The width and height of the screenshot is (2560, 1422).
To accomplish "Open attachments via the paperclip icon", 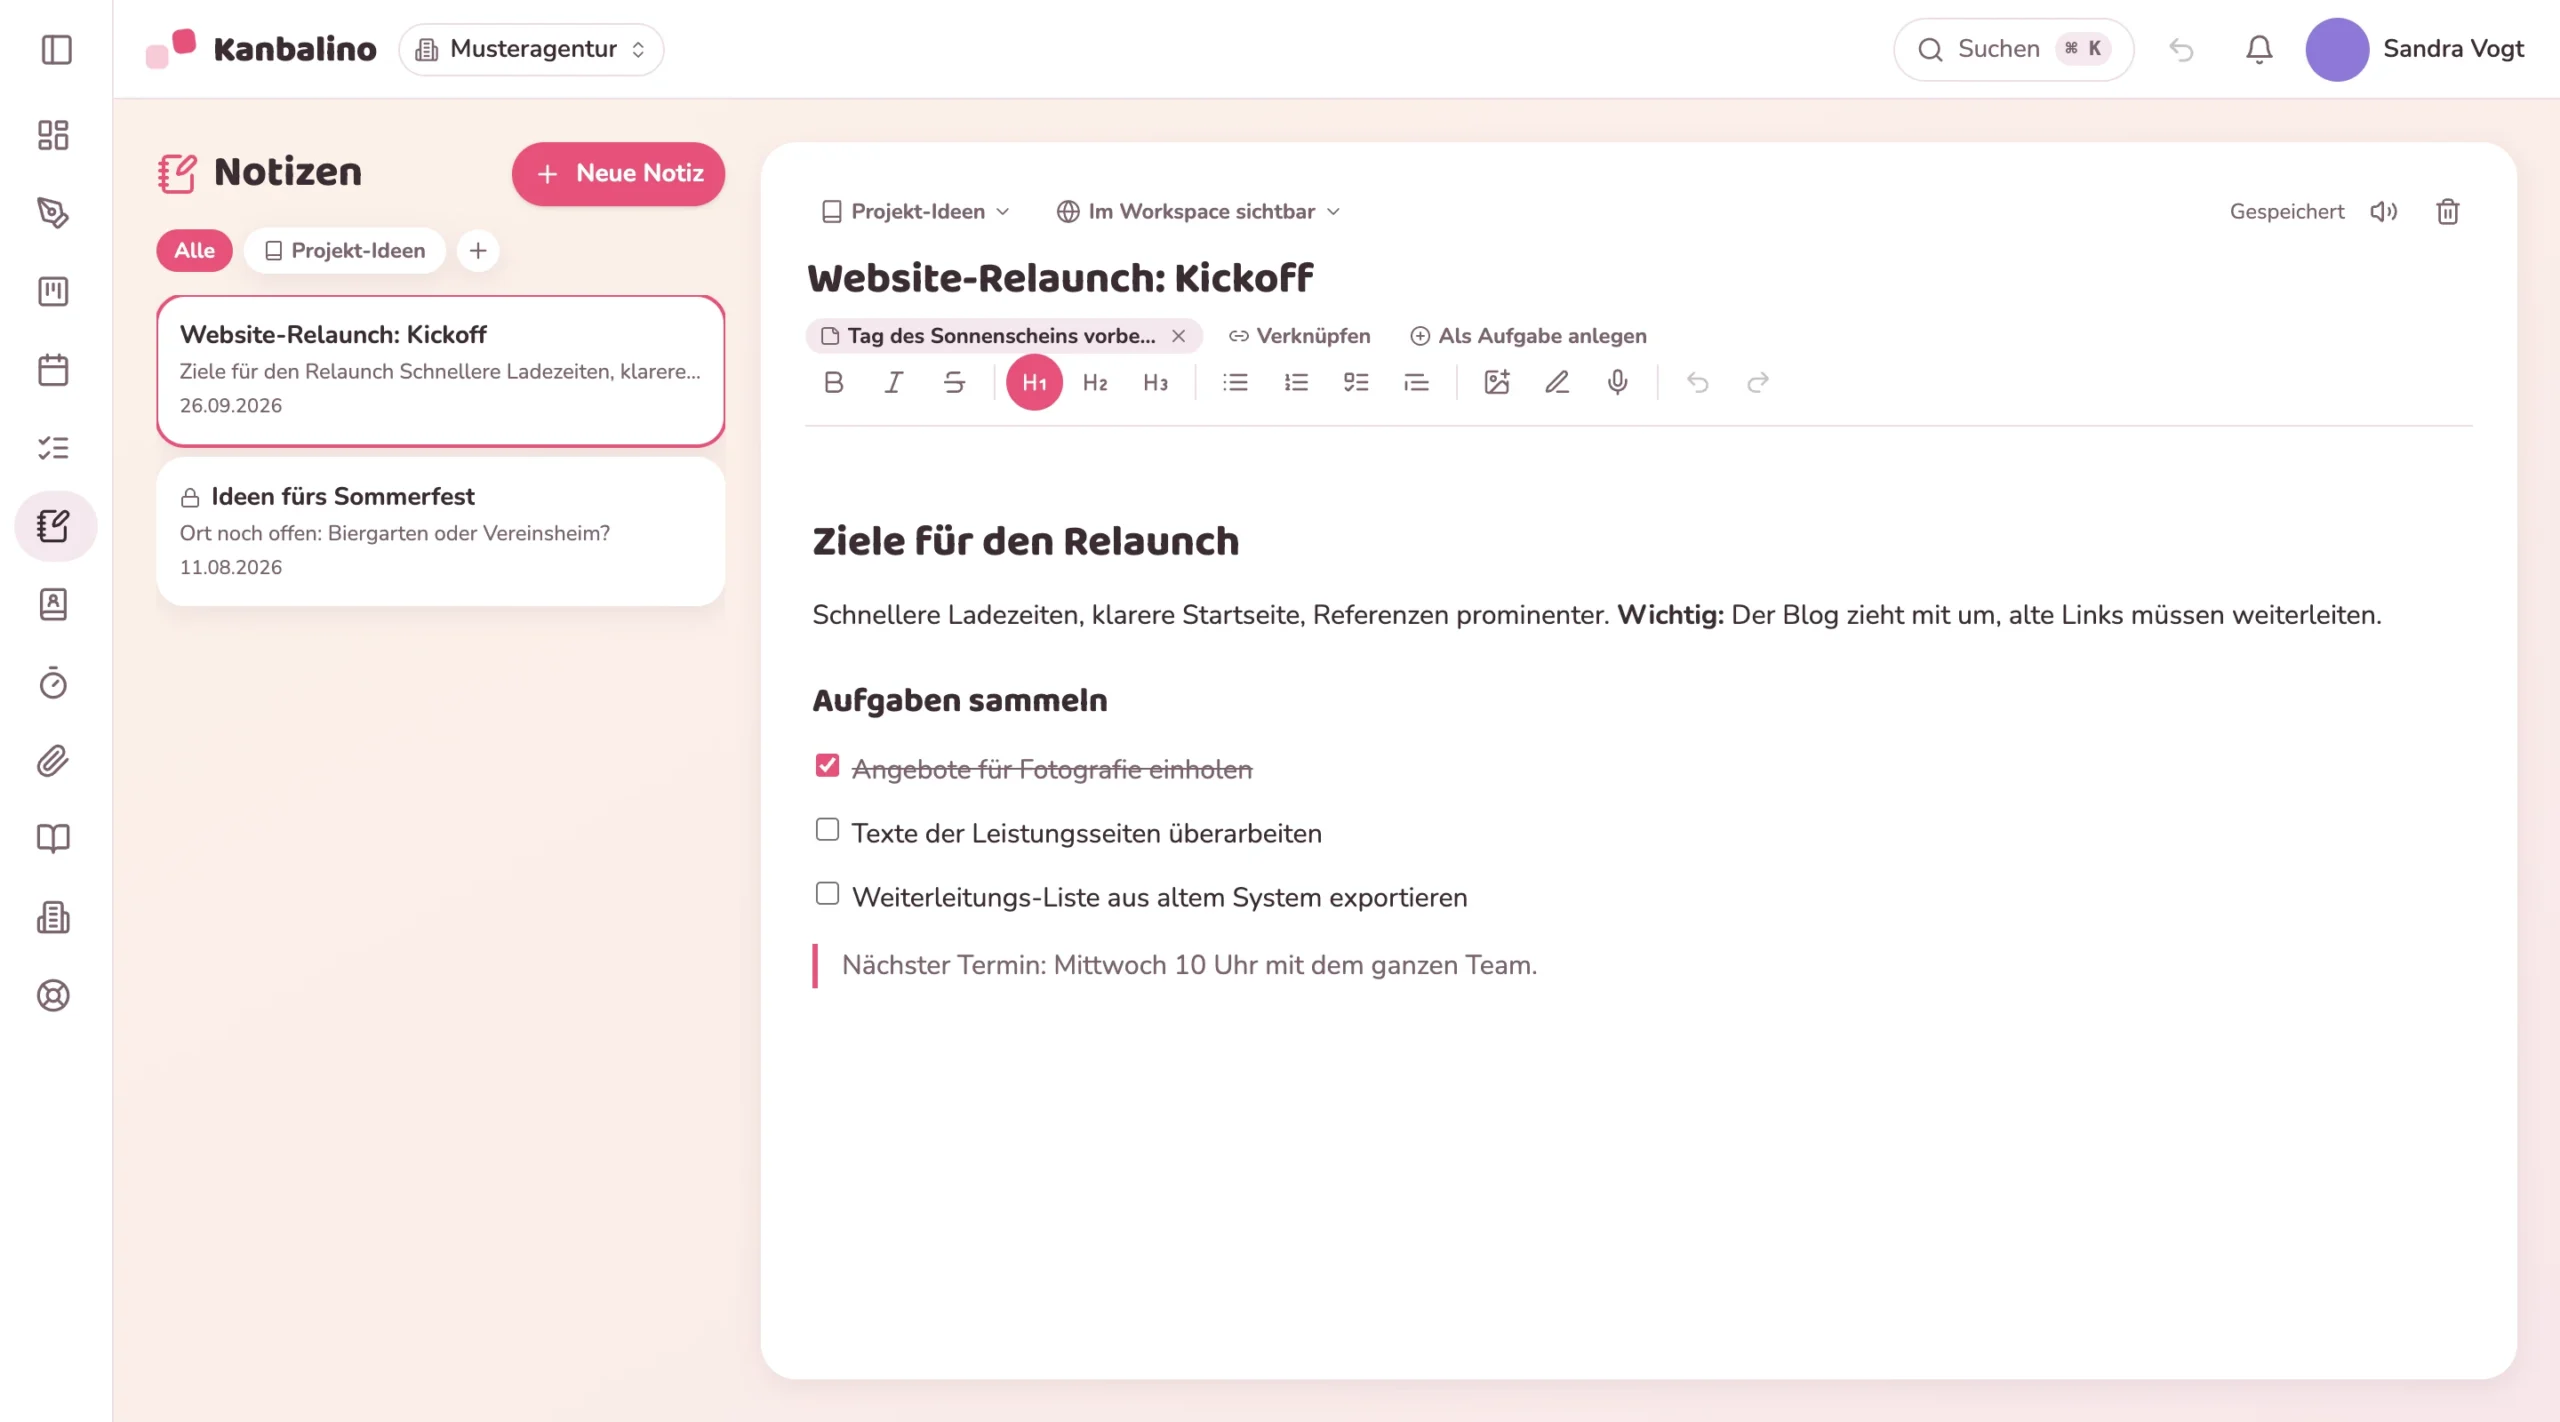I will (54, 761).
